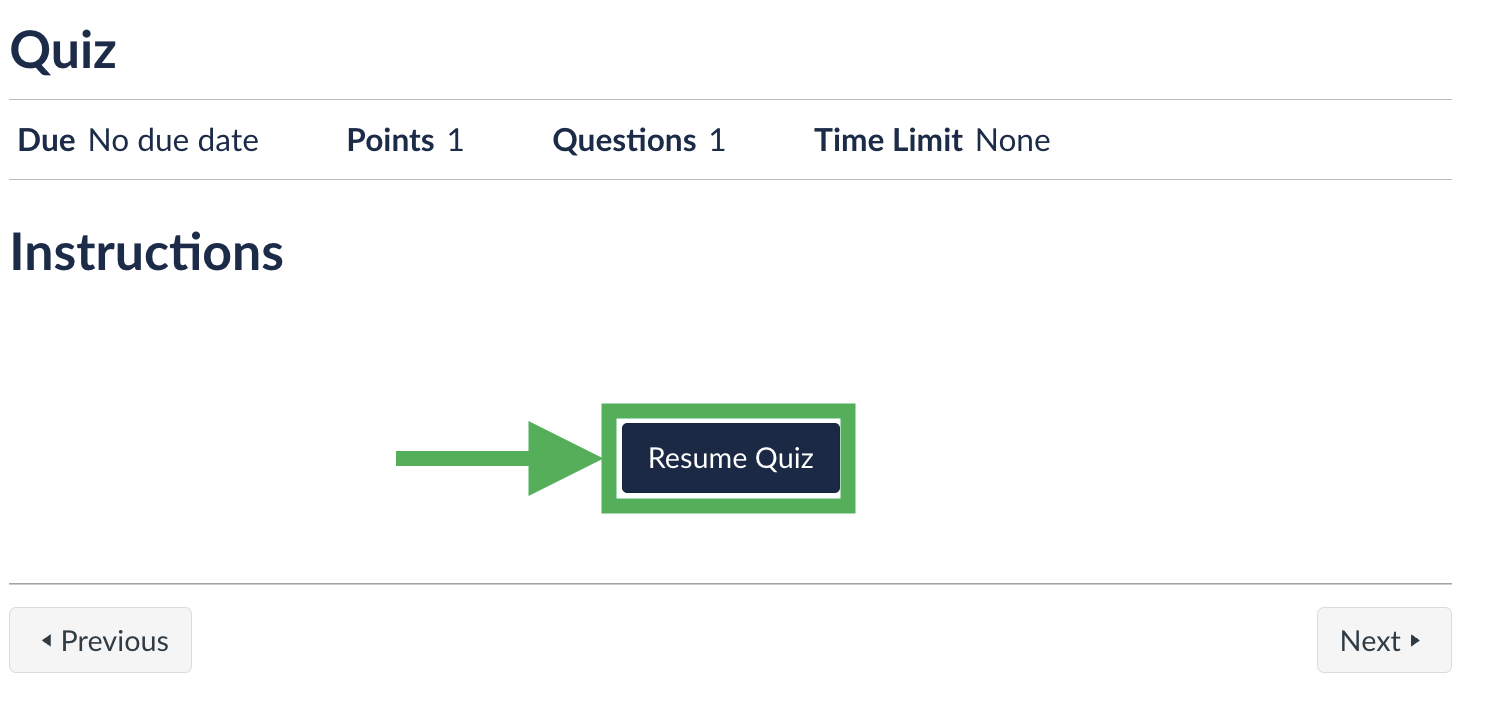This screenshot has height=717, width=1485.
Task: Click the right-arrow glyph inside Next button
Action: coord(1417,640)
